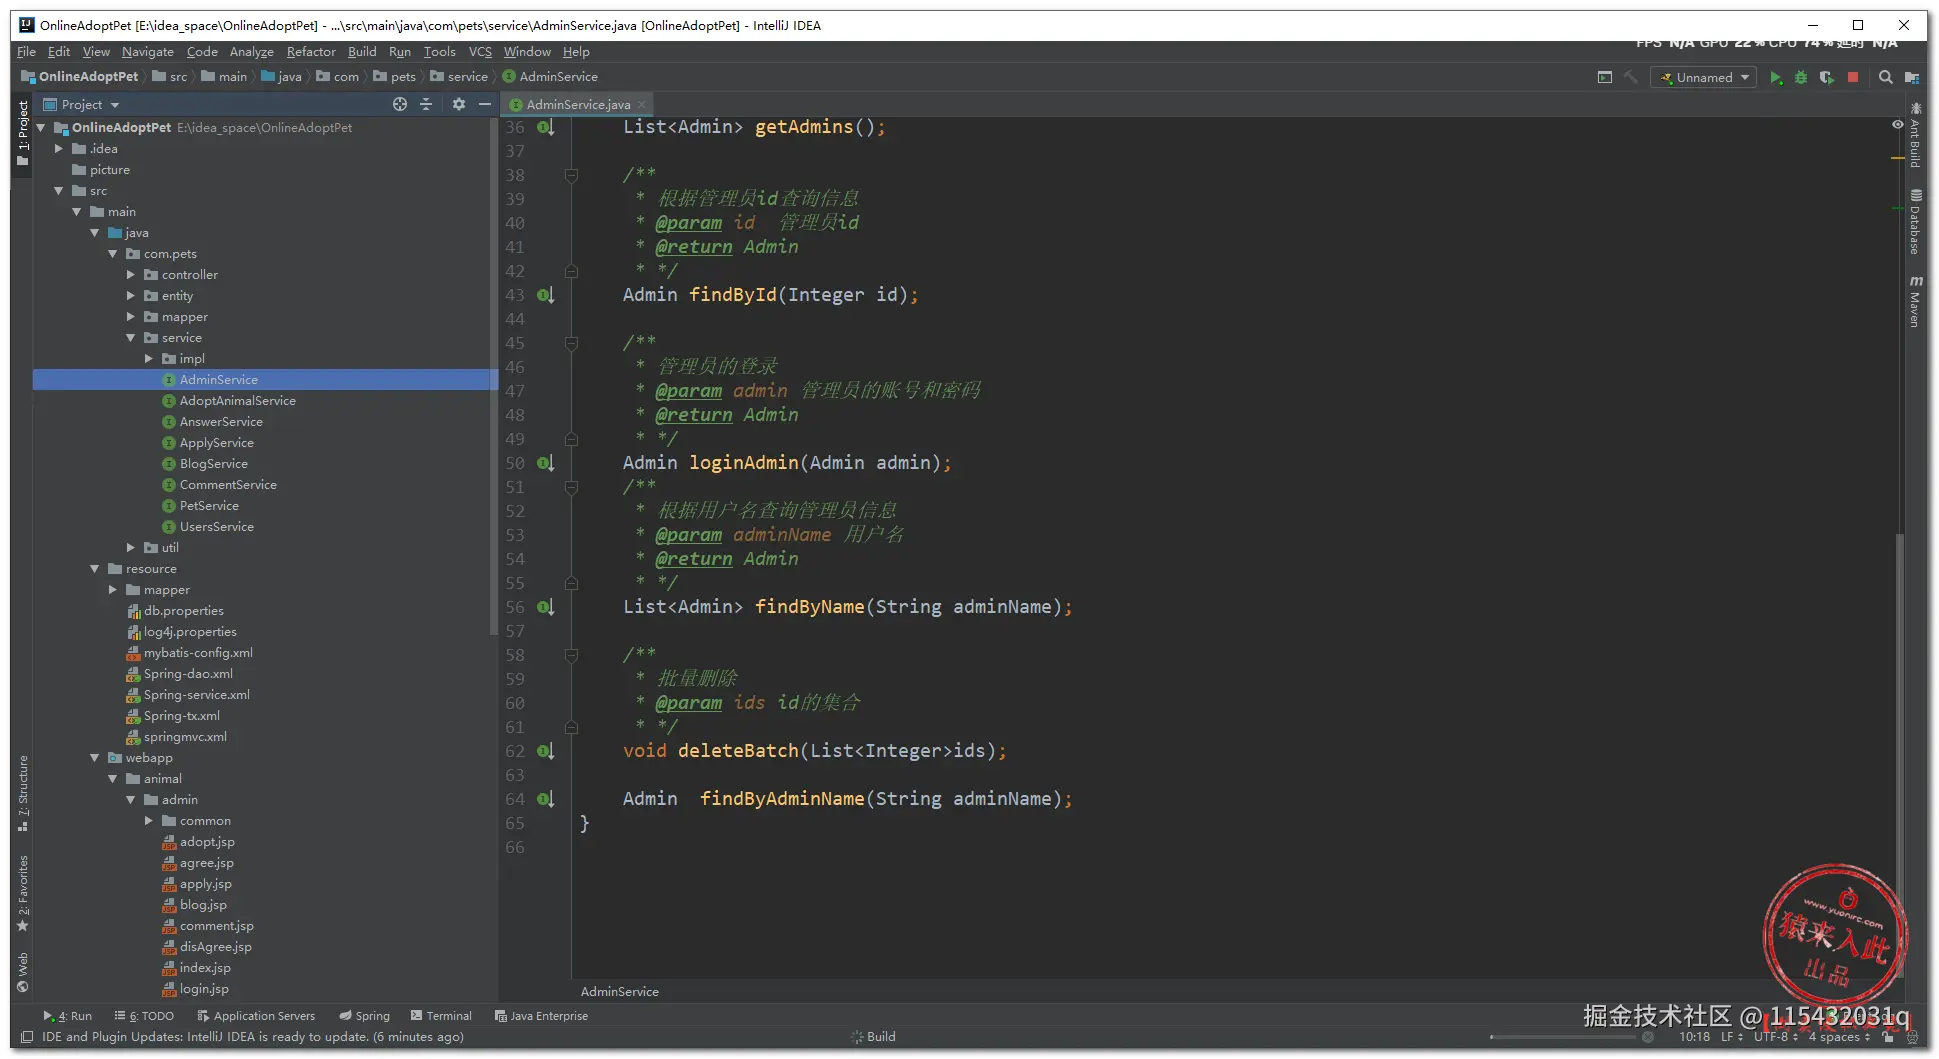Image resolution: width=1939 pixels, height=1059 pixels.
Task: Toggle the read-only lock icon in status bar
Action: tap(1887, 1037)
